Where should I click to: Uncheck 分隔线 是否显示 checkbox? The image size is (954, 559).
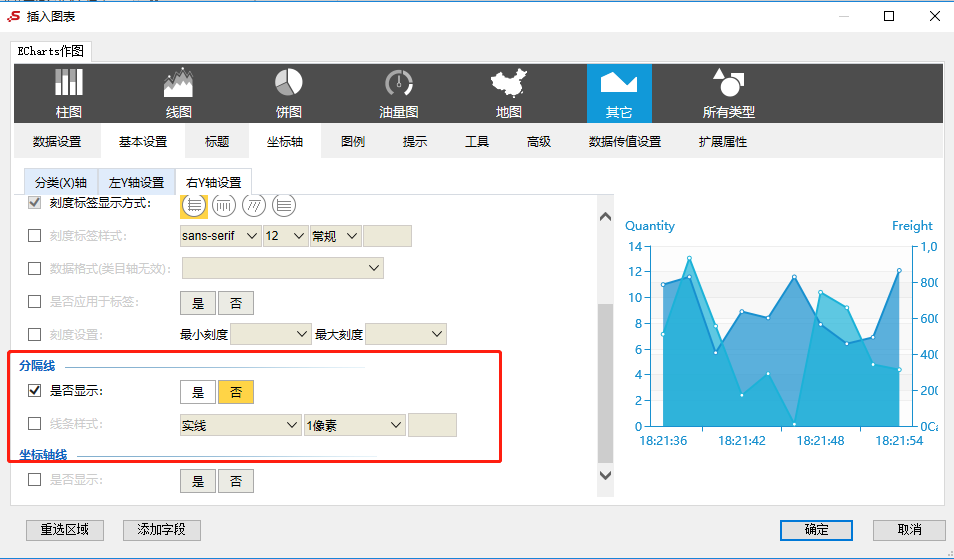click(35, 391)
